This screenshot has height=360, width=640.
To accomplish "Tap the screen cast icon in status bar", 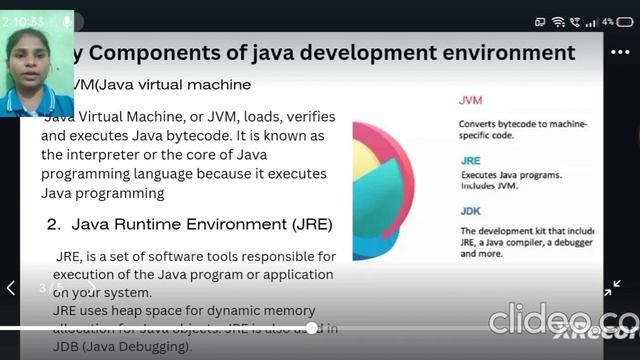I will click(x=540, y=22).
